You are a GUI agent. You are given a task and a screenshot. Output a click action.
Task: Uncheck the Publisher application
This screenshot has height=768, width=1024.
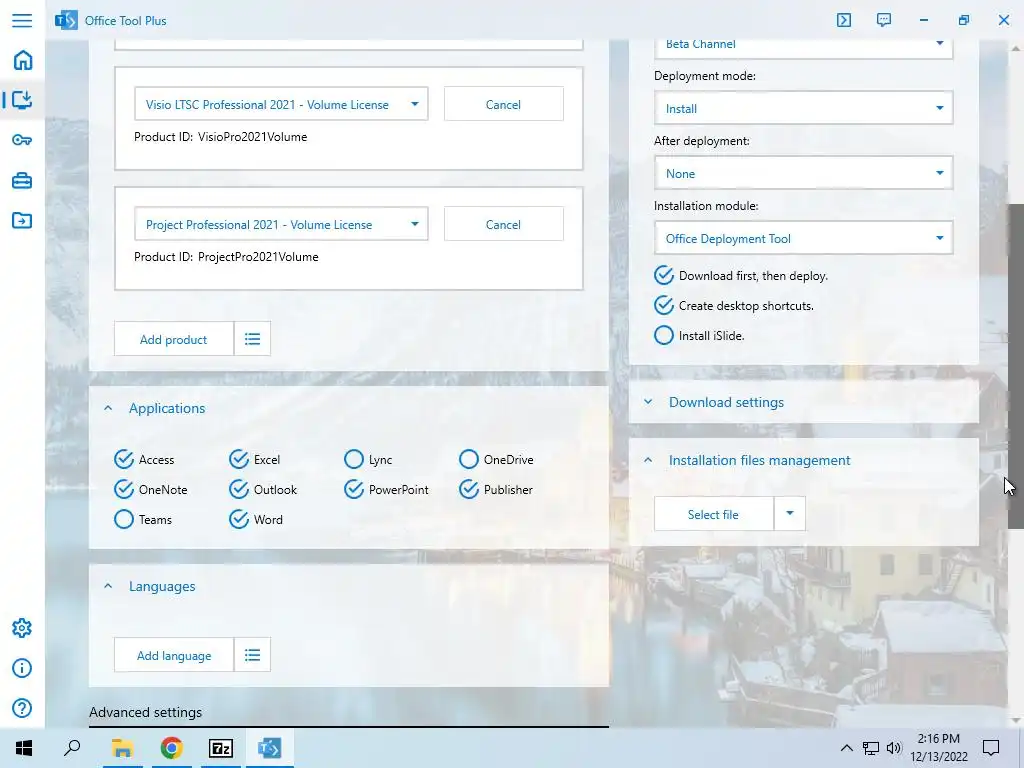pyautogui.click(x=496, y=489)
